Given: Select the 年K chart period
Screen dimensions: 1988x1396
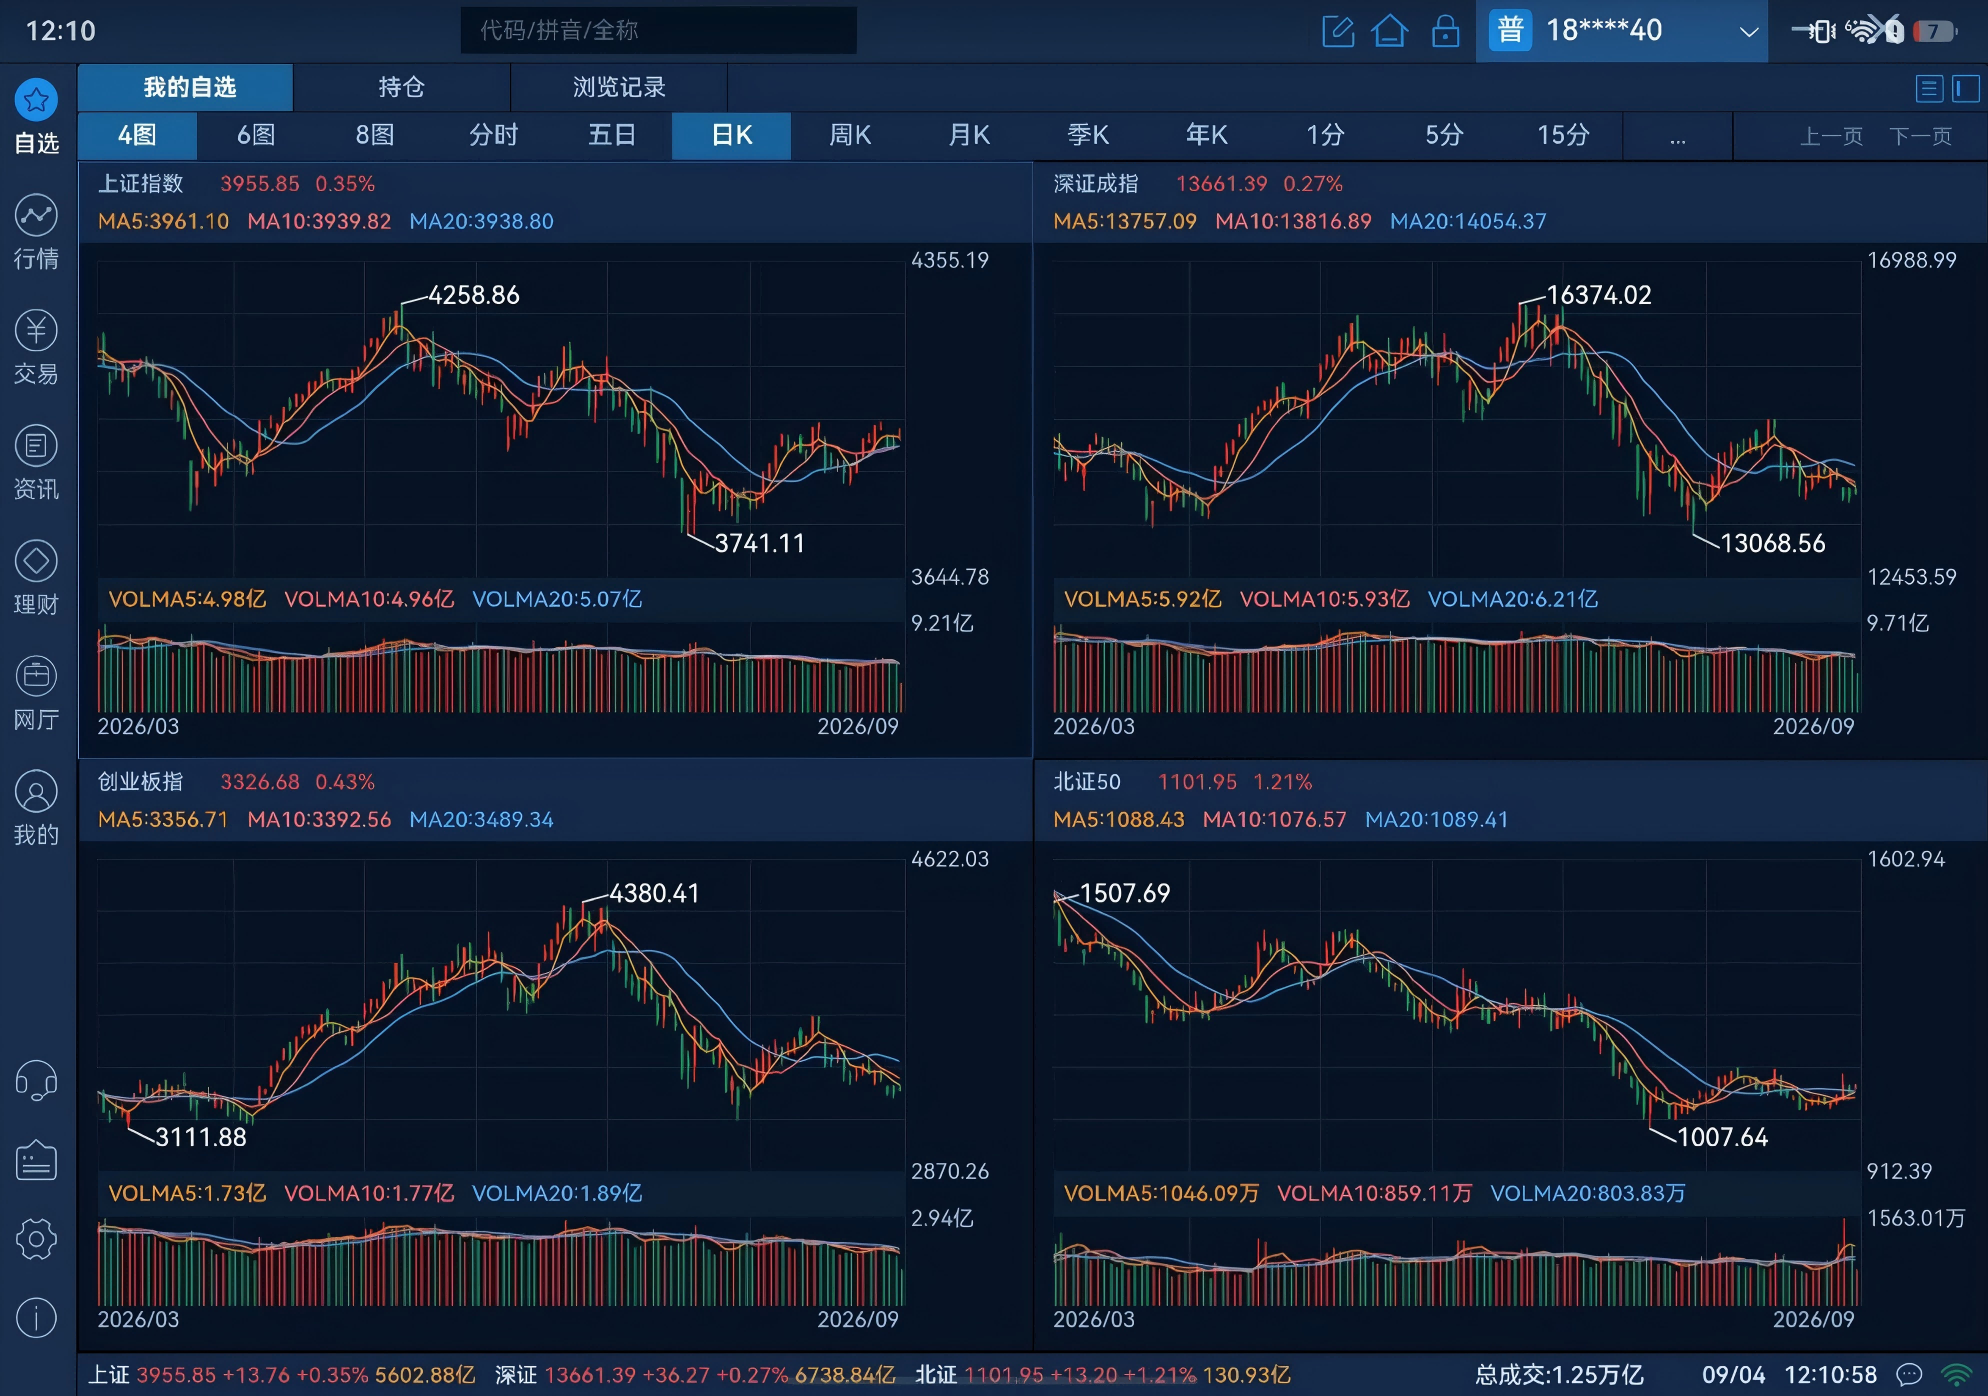Looking at the screenshot, I should tap(1207, 136).
